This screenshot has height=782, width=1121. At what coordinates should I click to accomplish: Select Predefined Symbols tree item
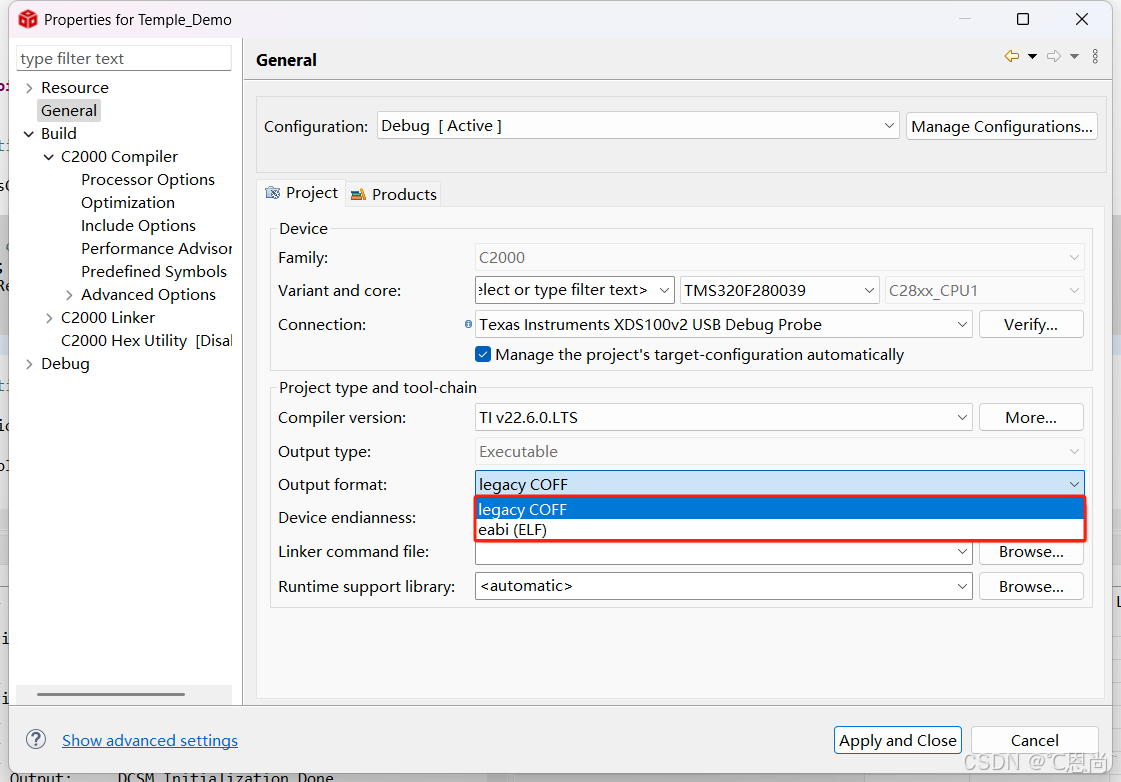154,272
